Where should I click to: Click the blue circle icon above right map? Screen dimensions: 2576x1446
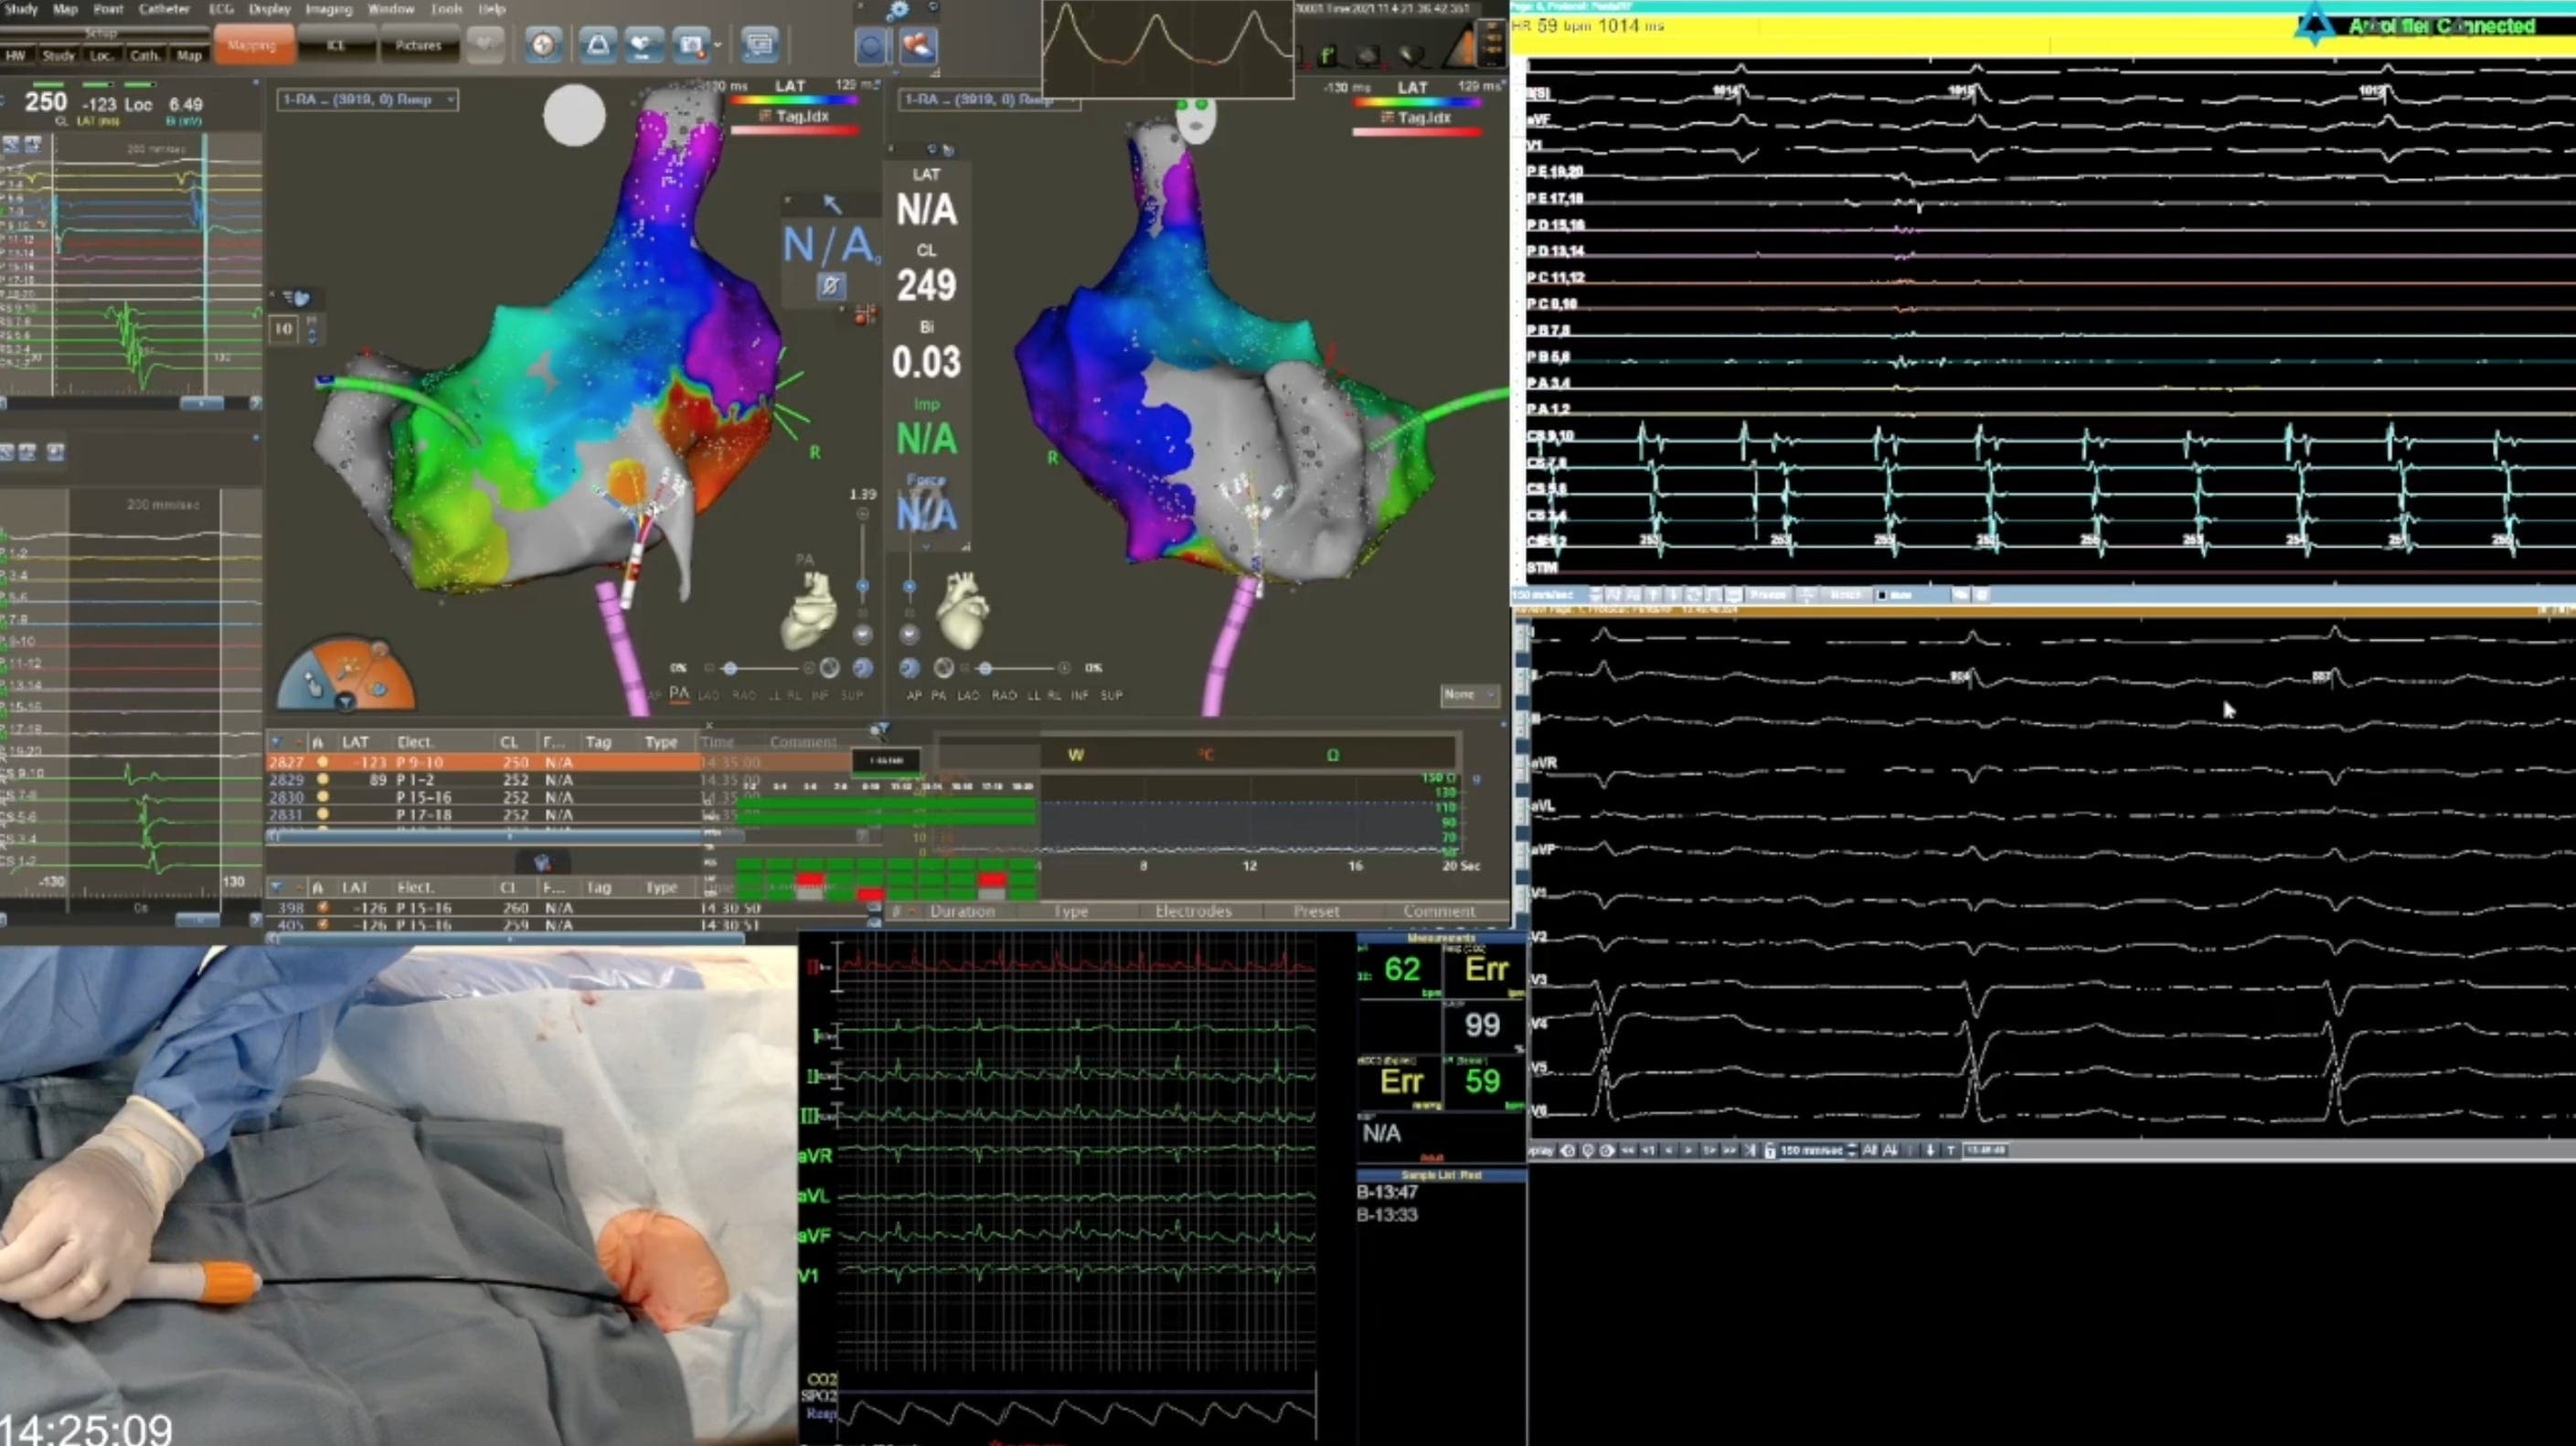pyautogui.click(x=872, y=46)
